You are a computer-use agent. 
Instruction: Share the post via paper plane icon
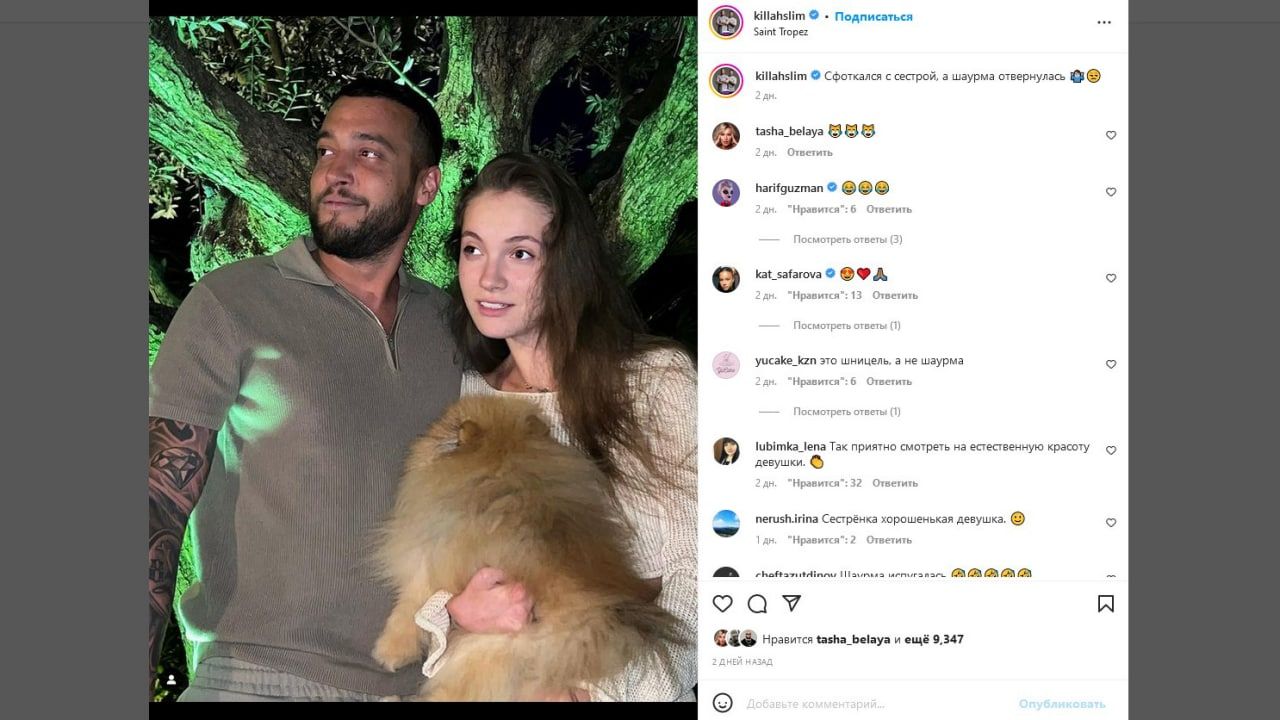point(791,604)
